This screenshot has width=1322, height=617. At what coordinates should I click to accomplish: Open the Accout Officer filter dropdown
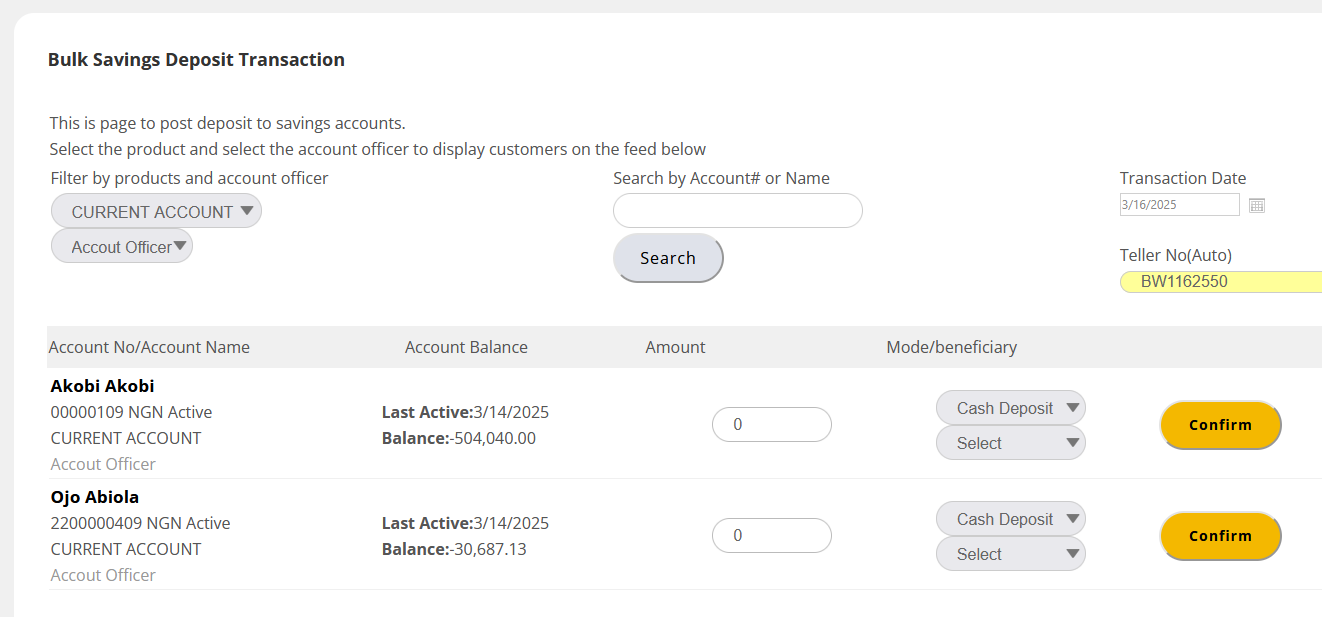point(122,246)
